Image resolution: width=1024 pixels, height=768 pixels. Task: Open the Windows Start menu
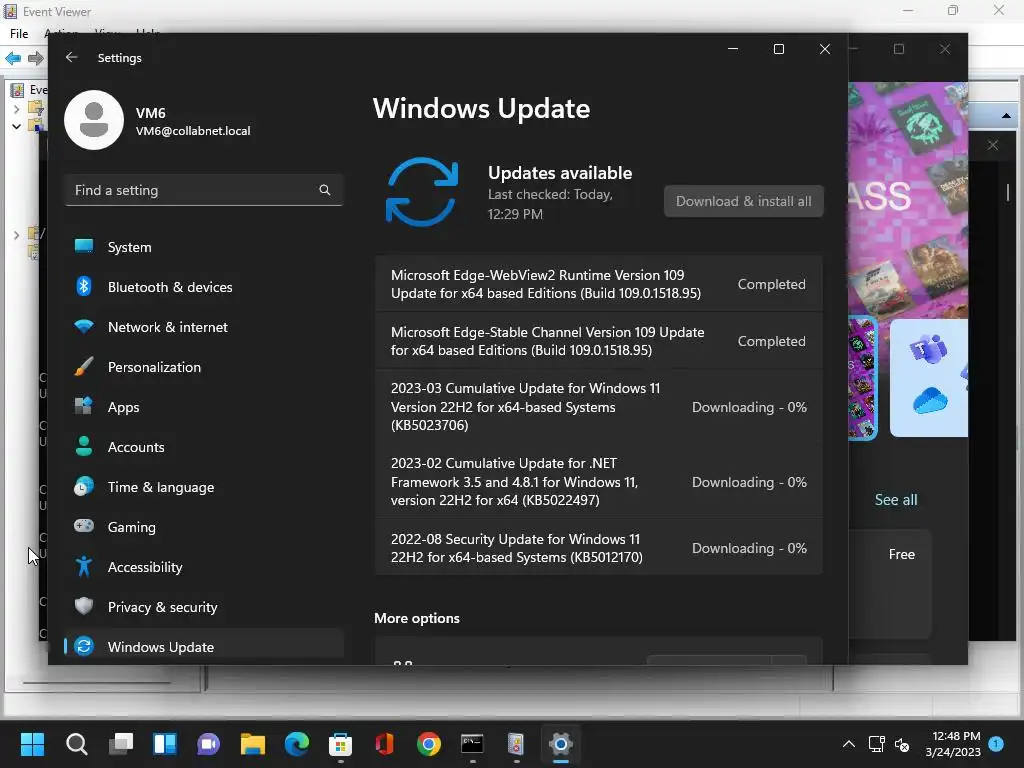tap(32, 744)
